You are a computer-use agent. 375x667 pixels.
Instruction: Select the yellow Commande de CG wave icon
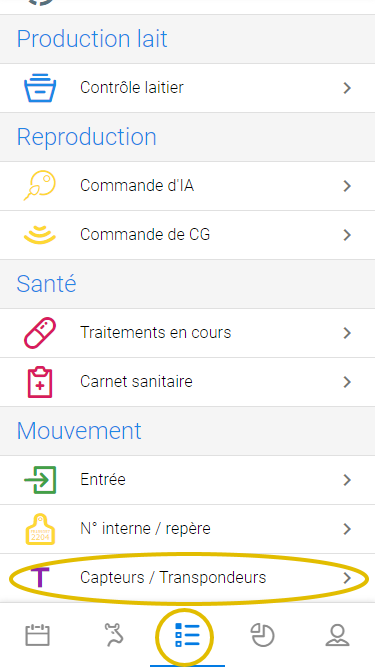40,235
